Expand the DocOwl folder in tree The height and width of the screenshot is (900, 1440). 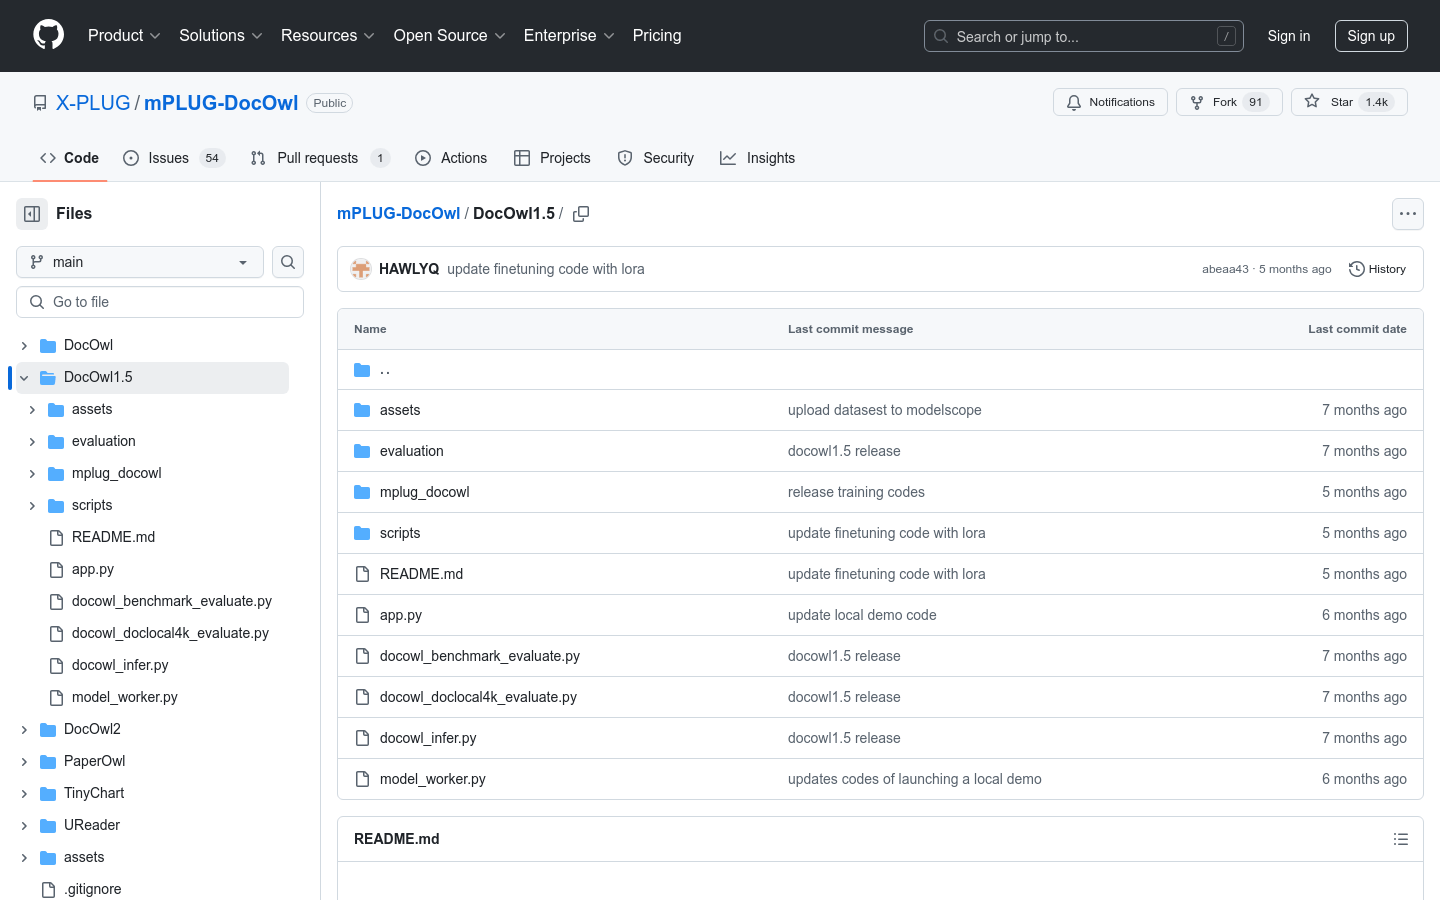click(x=24, y=345)
